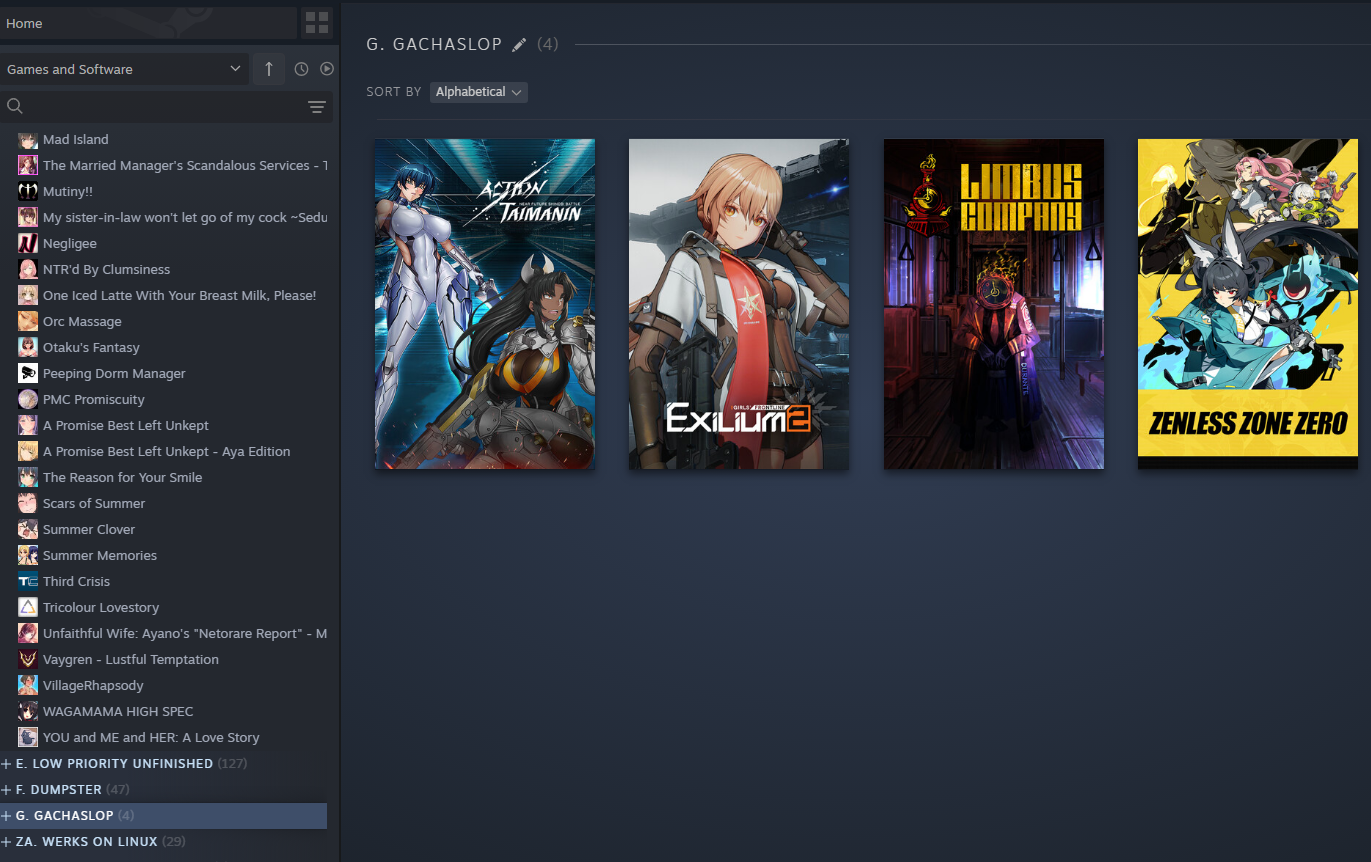Select the Third Crisis game icon
The image size is (1371, 862).
click(28, 581)
